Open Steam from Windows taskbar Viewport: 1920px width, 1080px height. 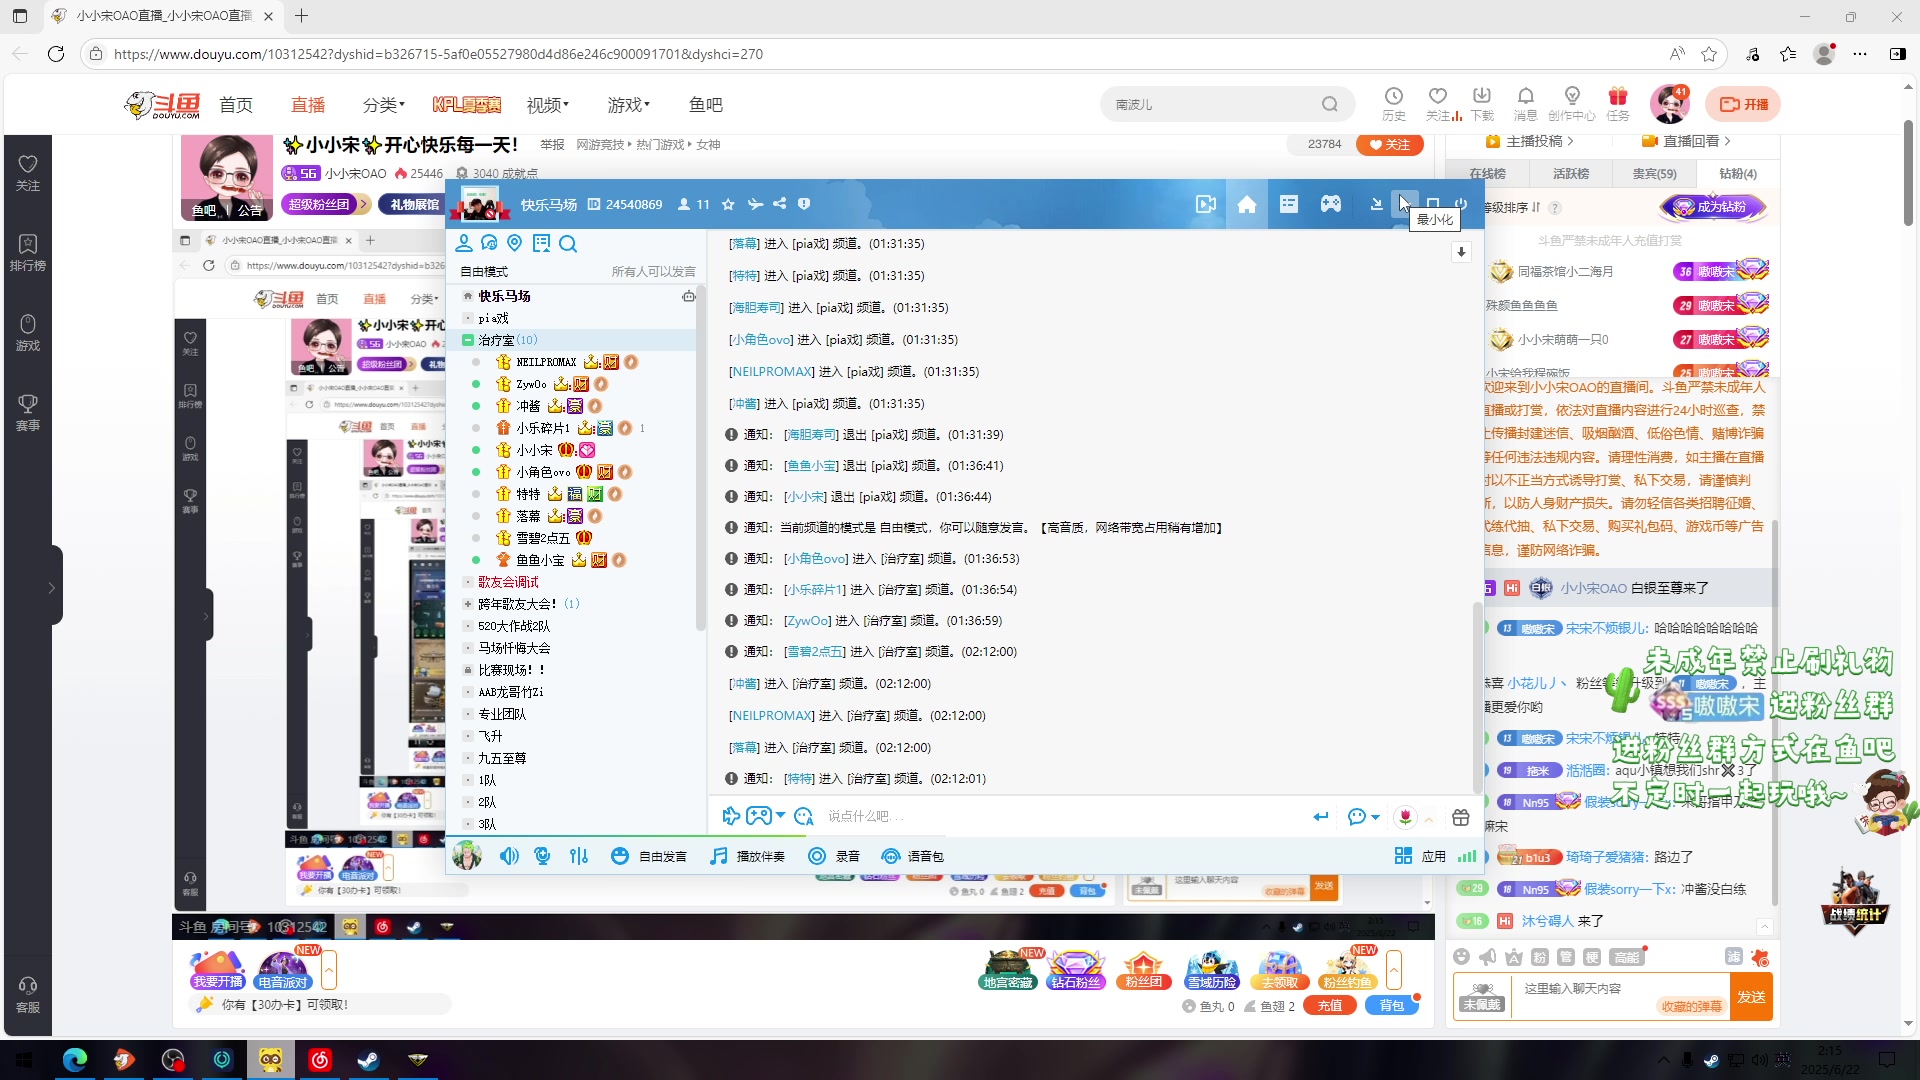(x=368, y=1060)
